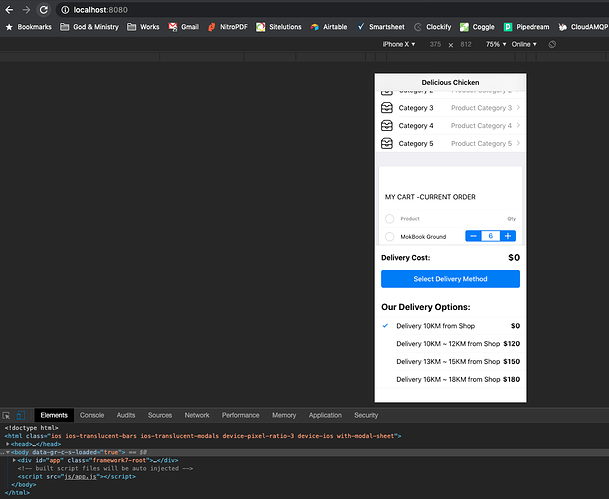Click the site info icon by localhost
Viewport: 609px width, 499px height.
pos(65,10)
